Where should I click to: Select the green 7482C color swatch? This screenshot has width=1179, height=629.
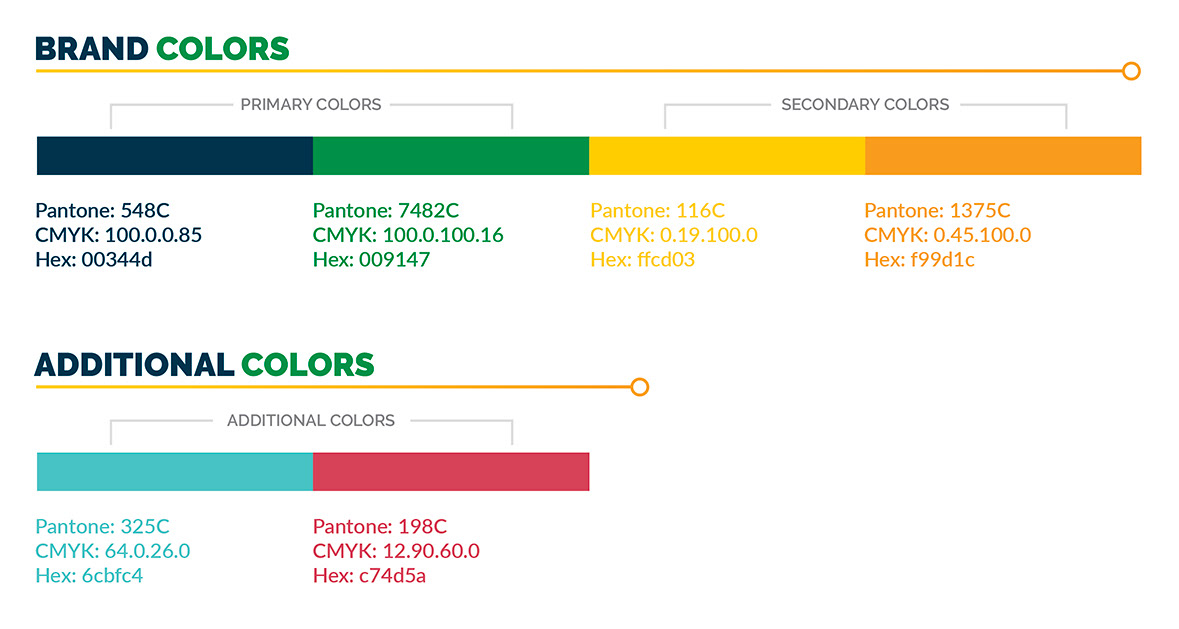pyautogui.click(x=451, y=155)
